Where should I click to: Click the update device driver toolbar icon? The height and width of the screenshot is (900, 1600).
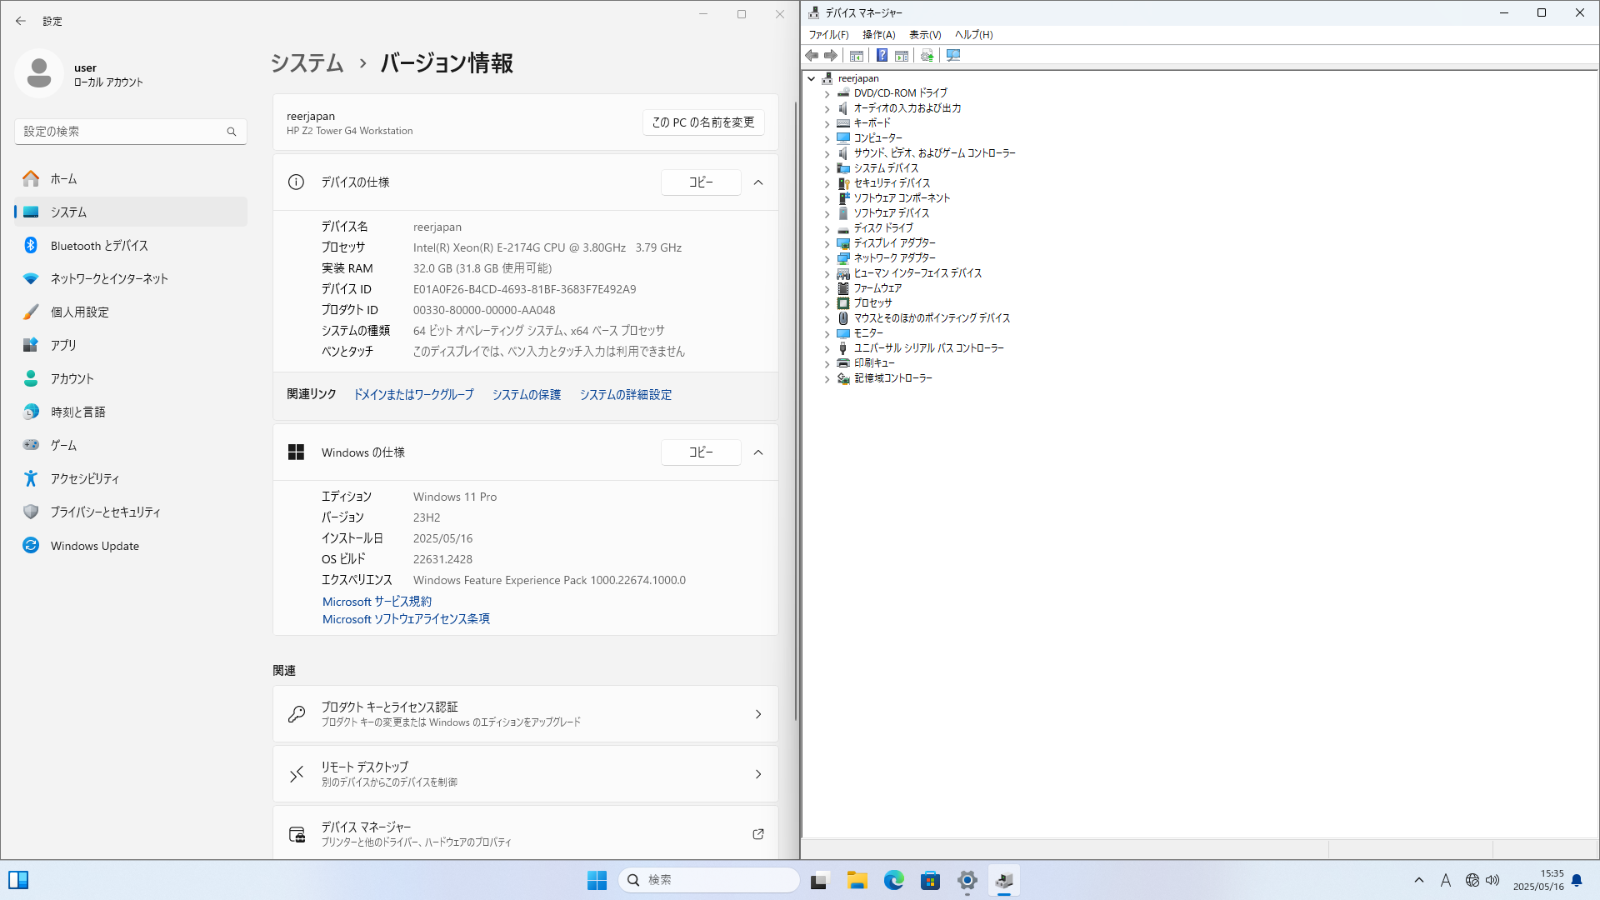pyautogui.click(x=927, y=56)
